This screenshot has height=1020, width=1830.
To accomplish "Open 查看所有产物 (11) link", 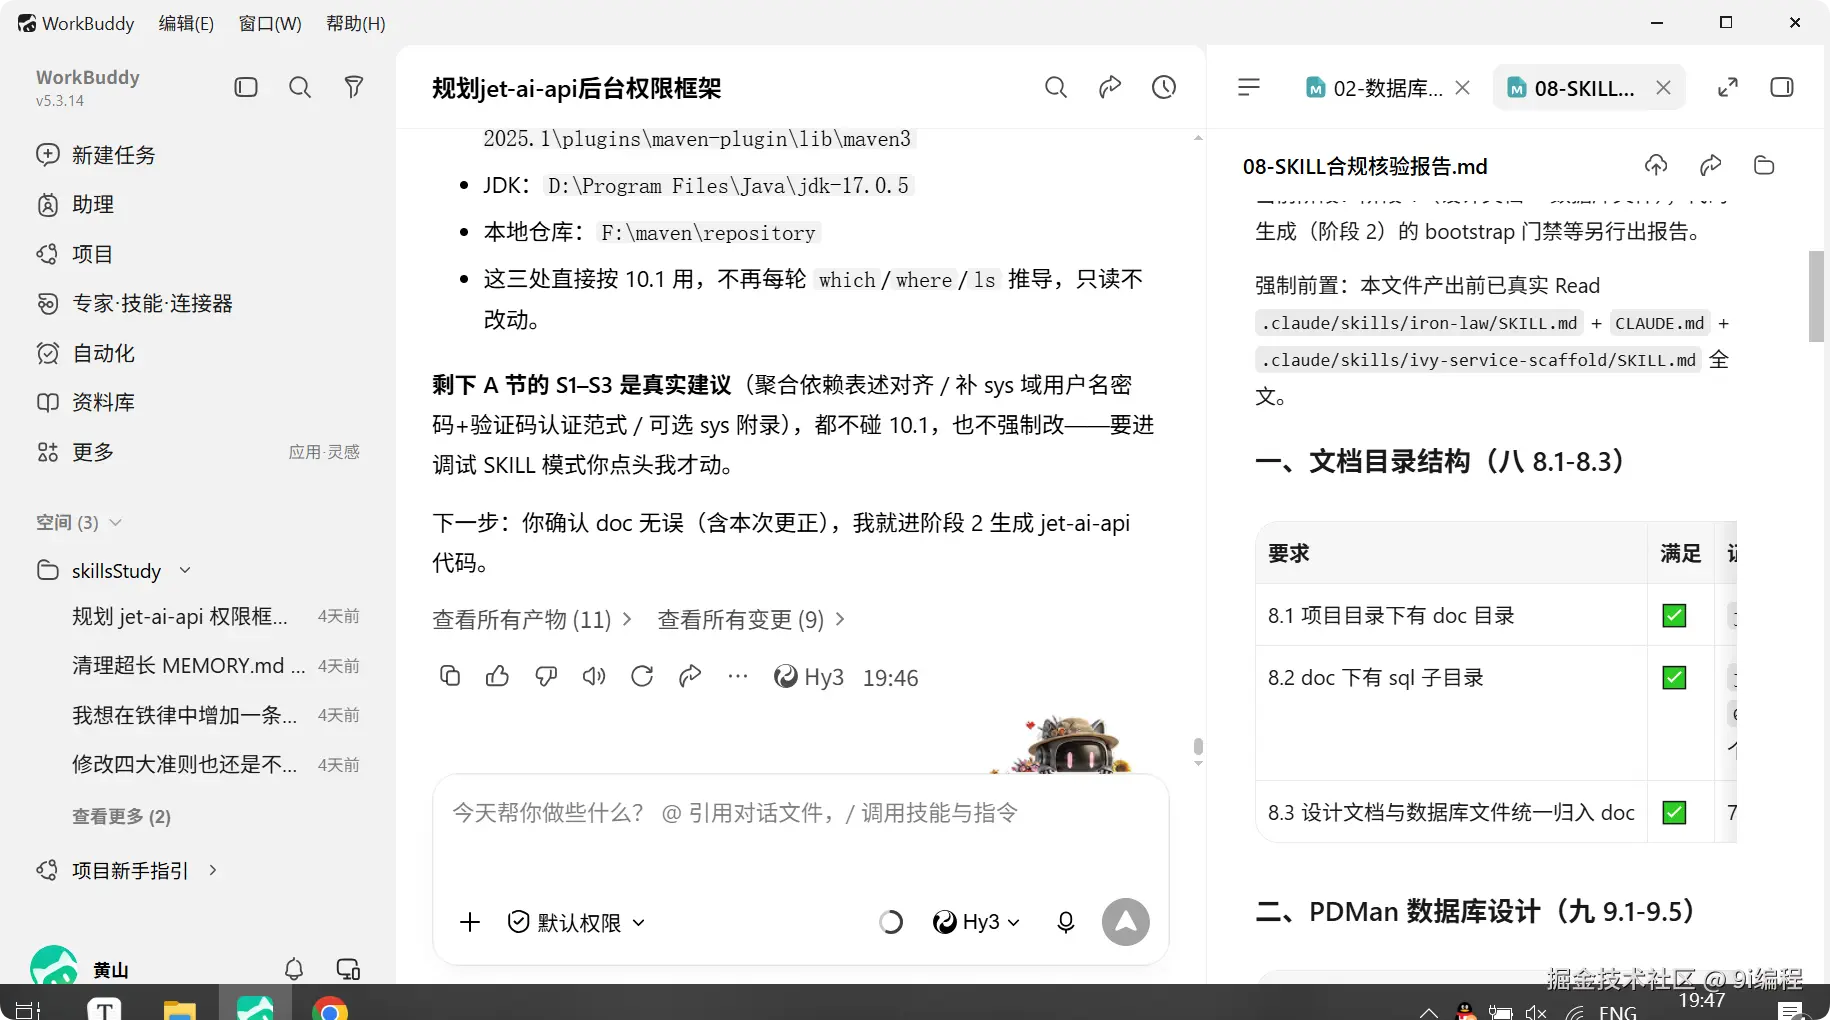I will coord(532,620).
